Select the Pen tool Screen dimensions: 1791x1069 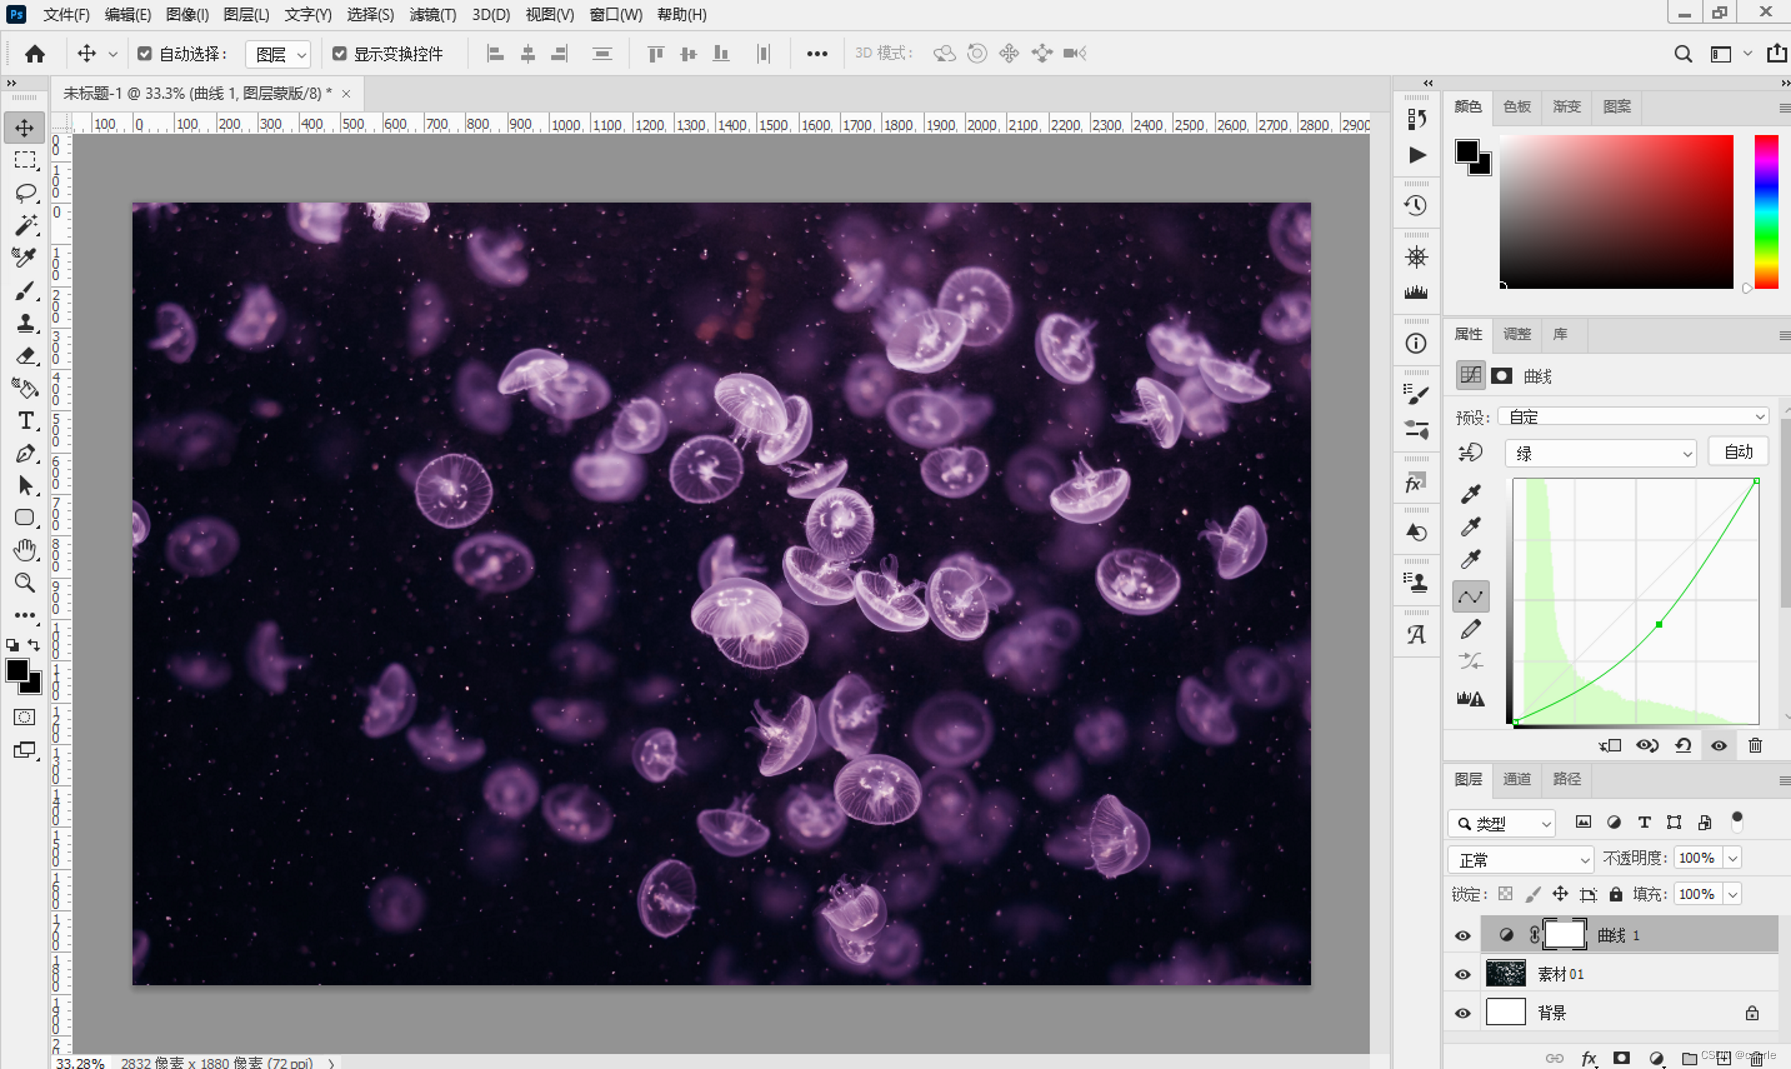pos(25,454)
